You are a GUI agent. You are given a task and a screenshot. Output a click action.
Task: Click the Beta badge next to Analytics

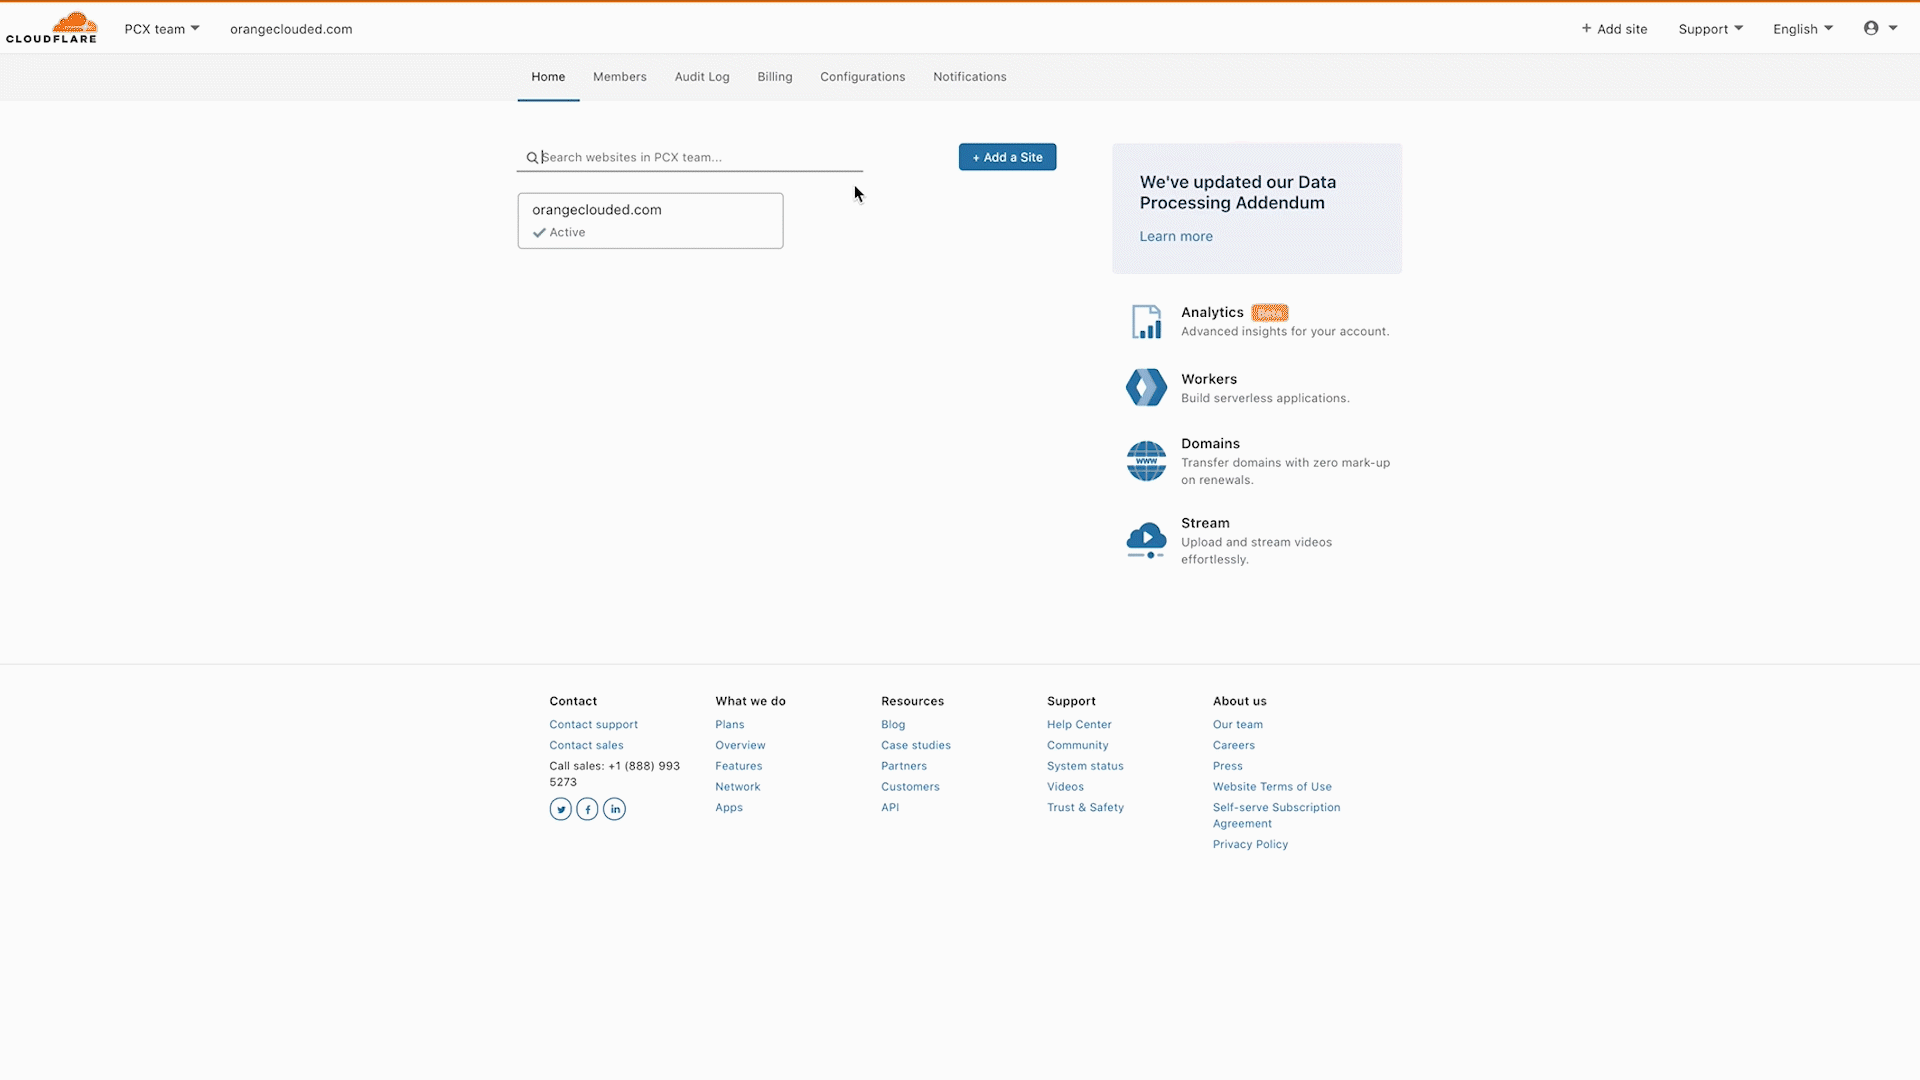pos(1269,313)
